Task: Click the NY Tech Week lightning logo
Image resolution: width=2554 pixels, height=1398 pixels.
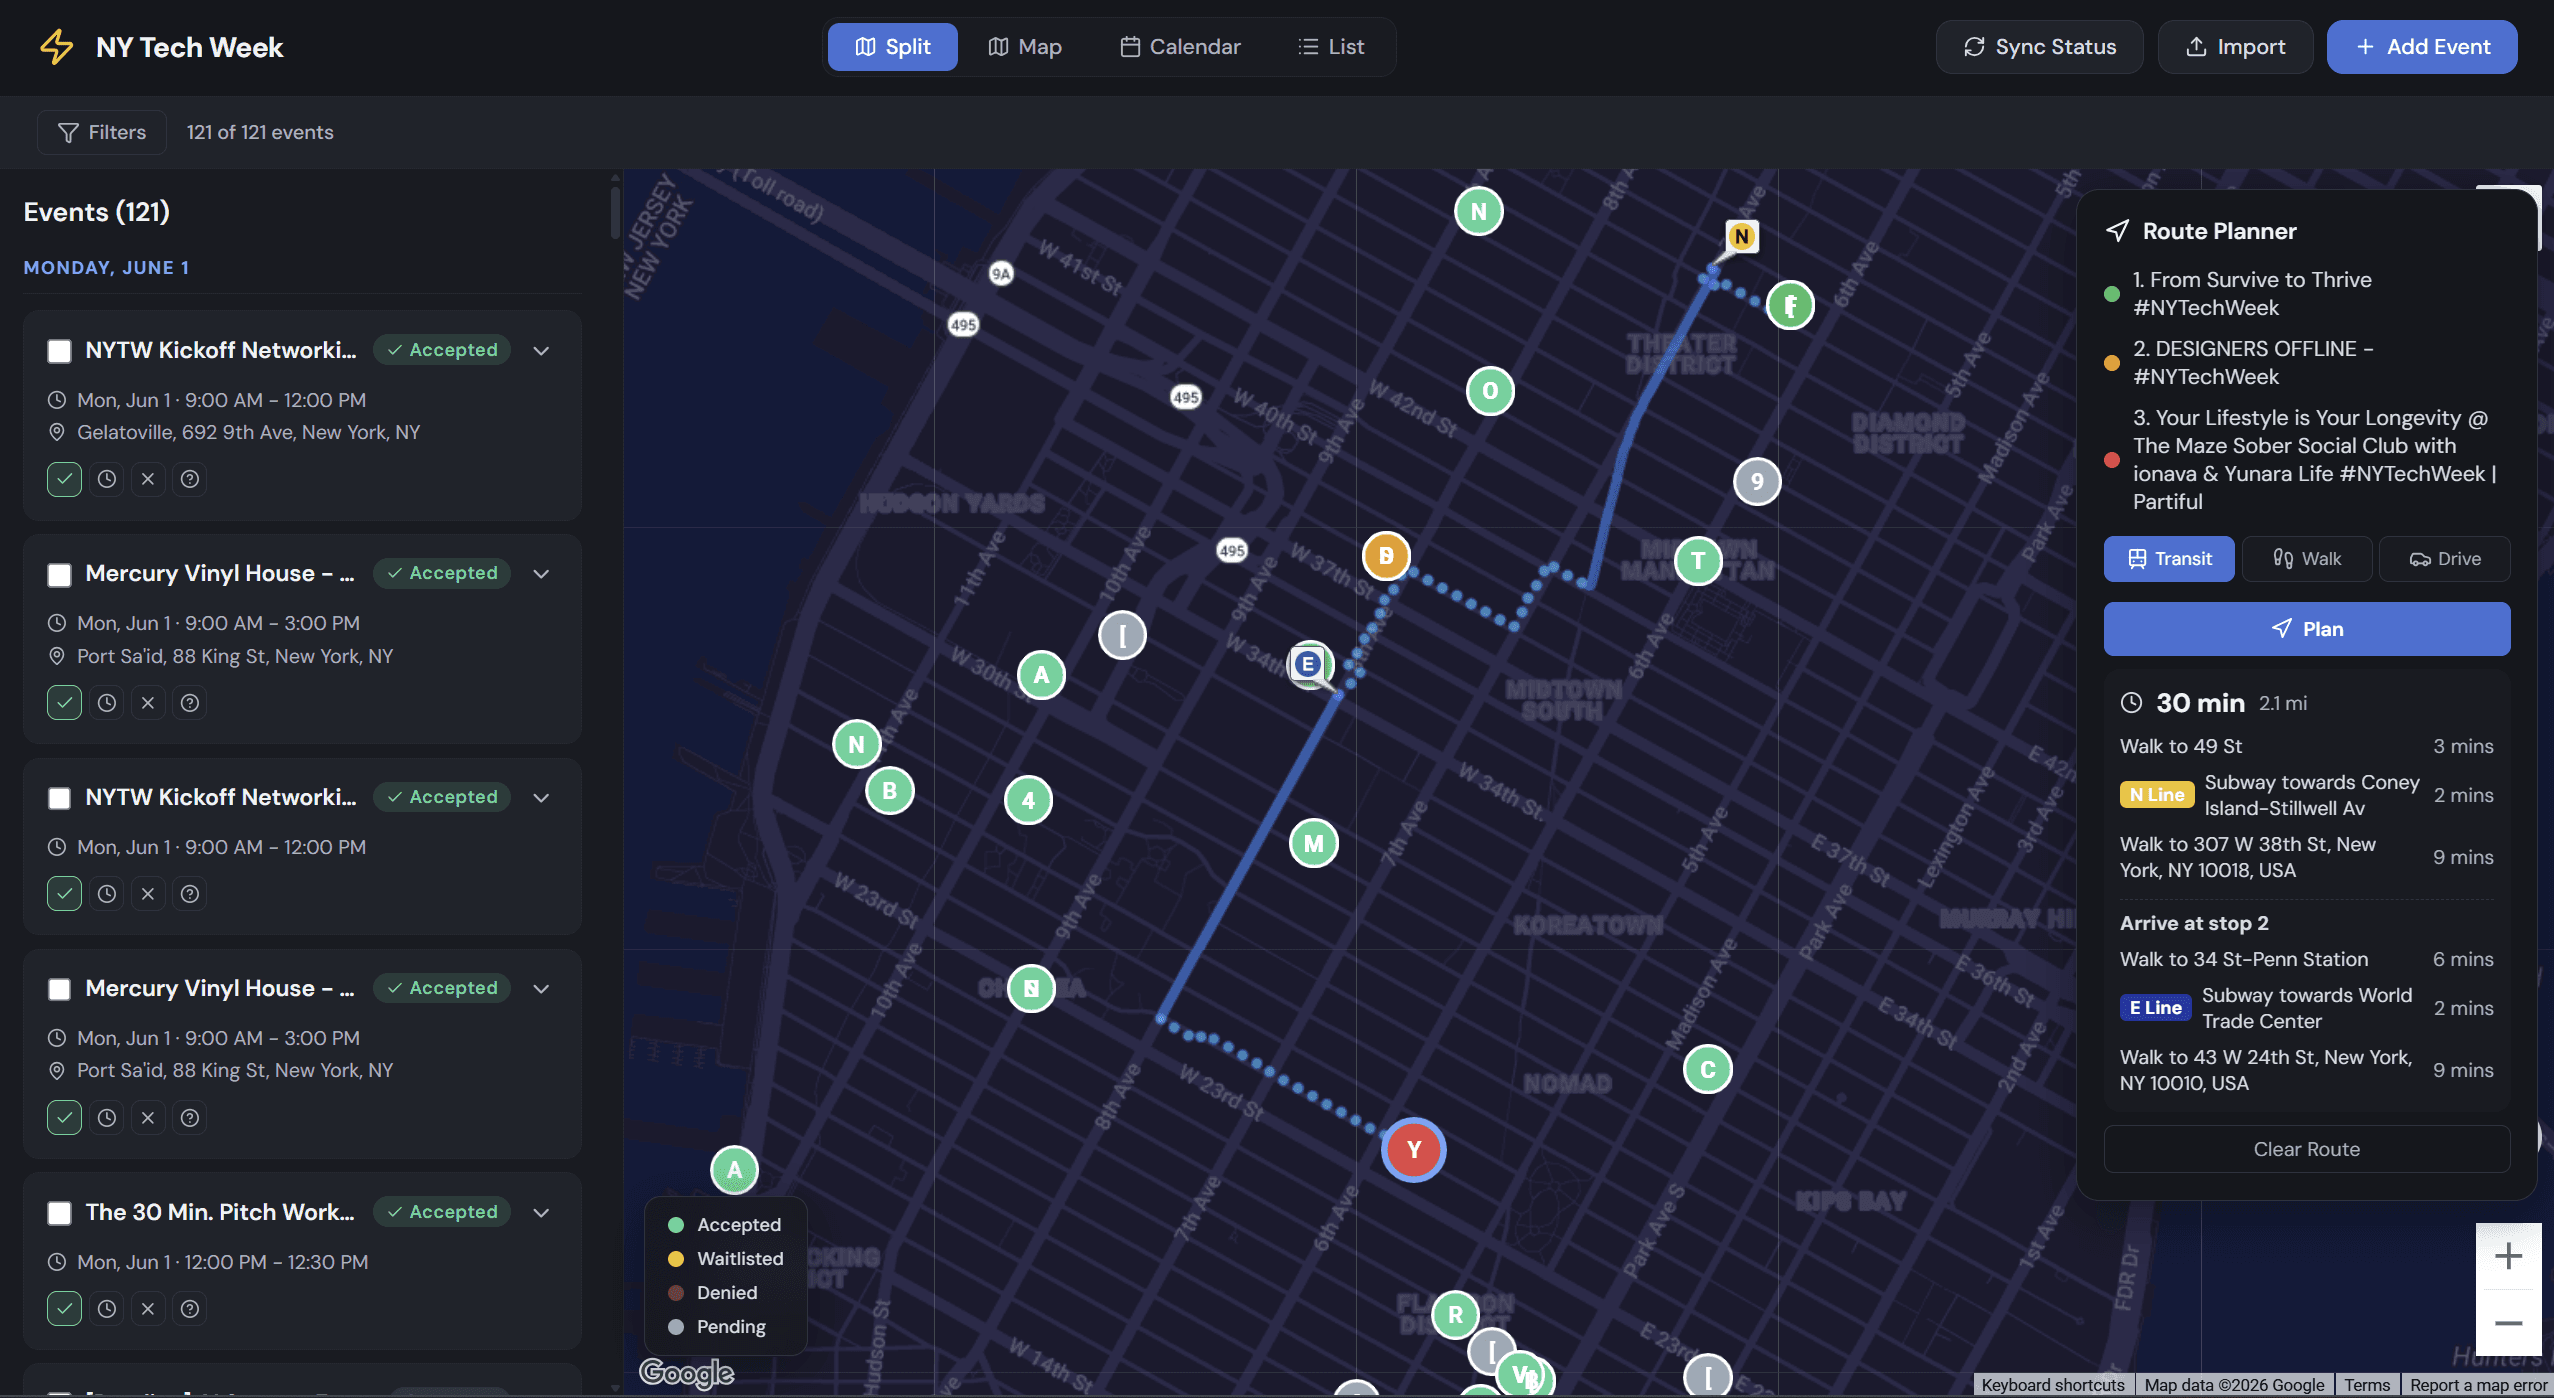Action: coord(56,47)
